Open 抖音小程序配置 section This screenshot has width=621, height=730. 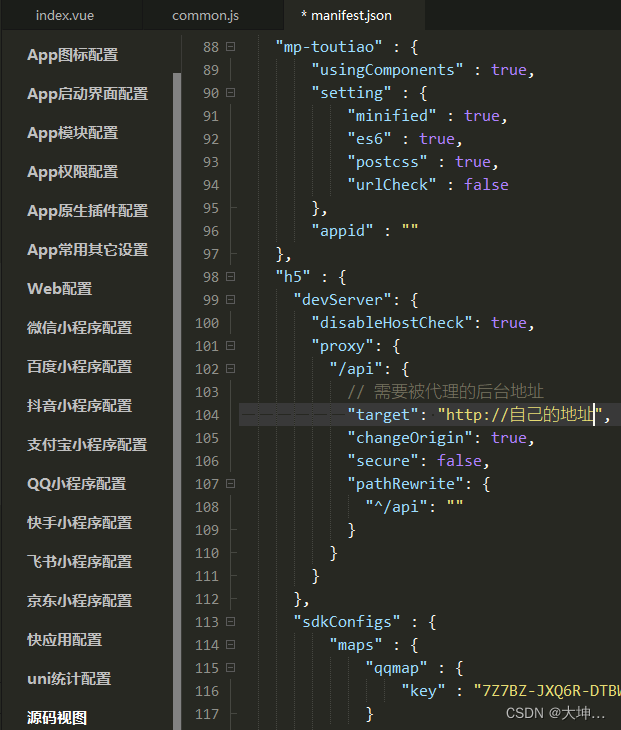[80, 406]
